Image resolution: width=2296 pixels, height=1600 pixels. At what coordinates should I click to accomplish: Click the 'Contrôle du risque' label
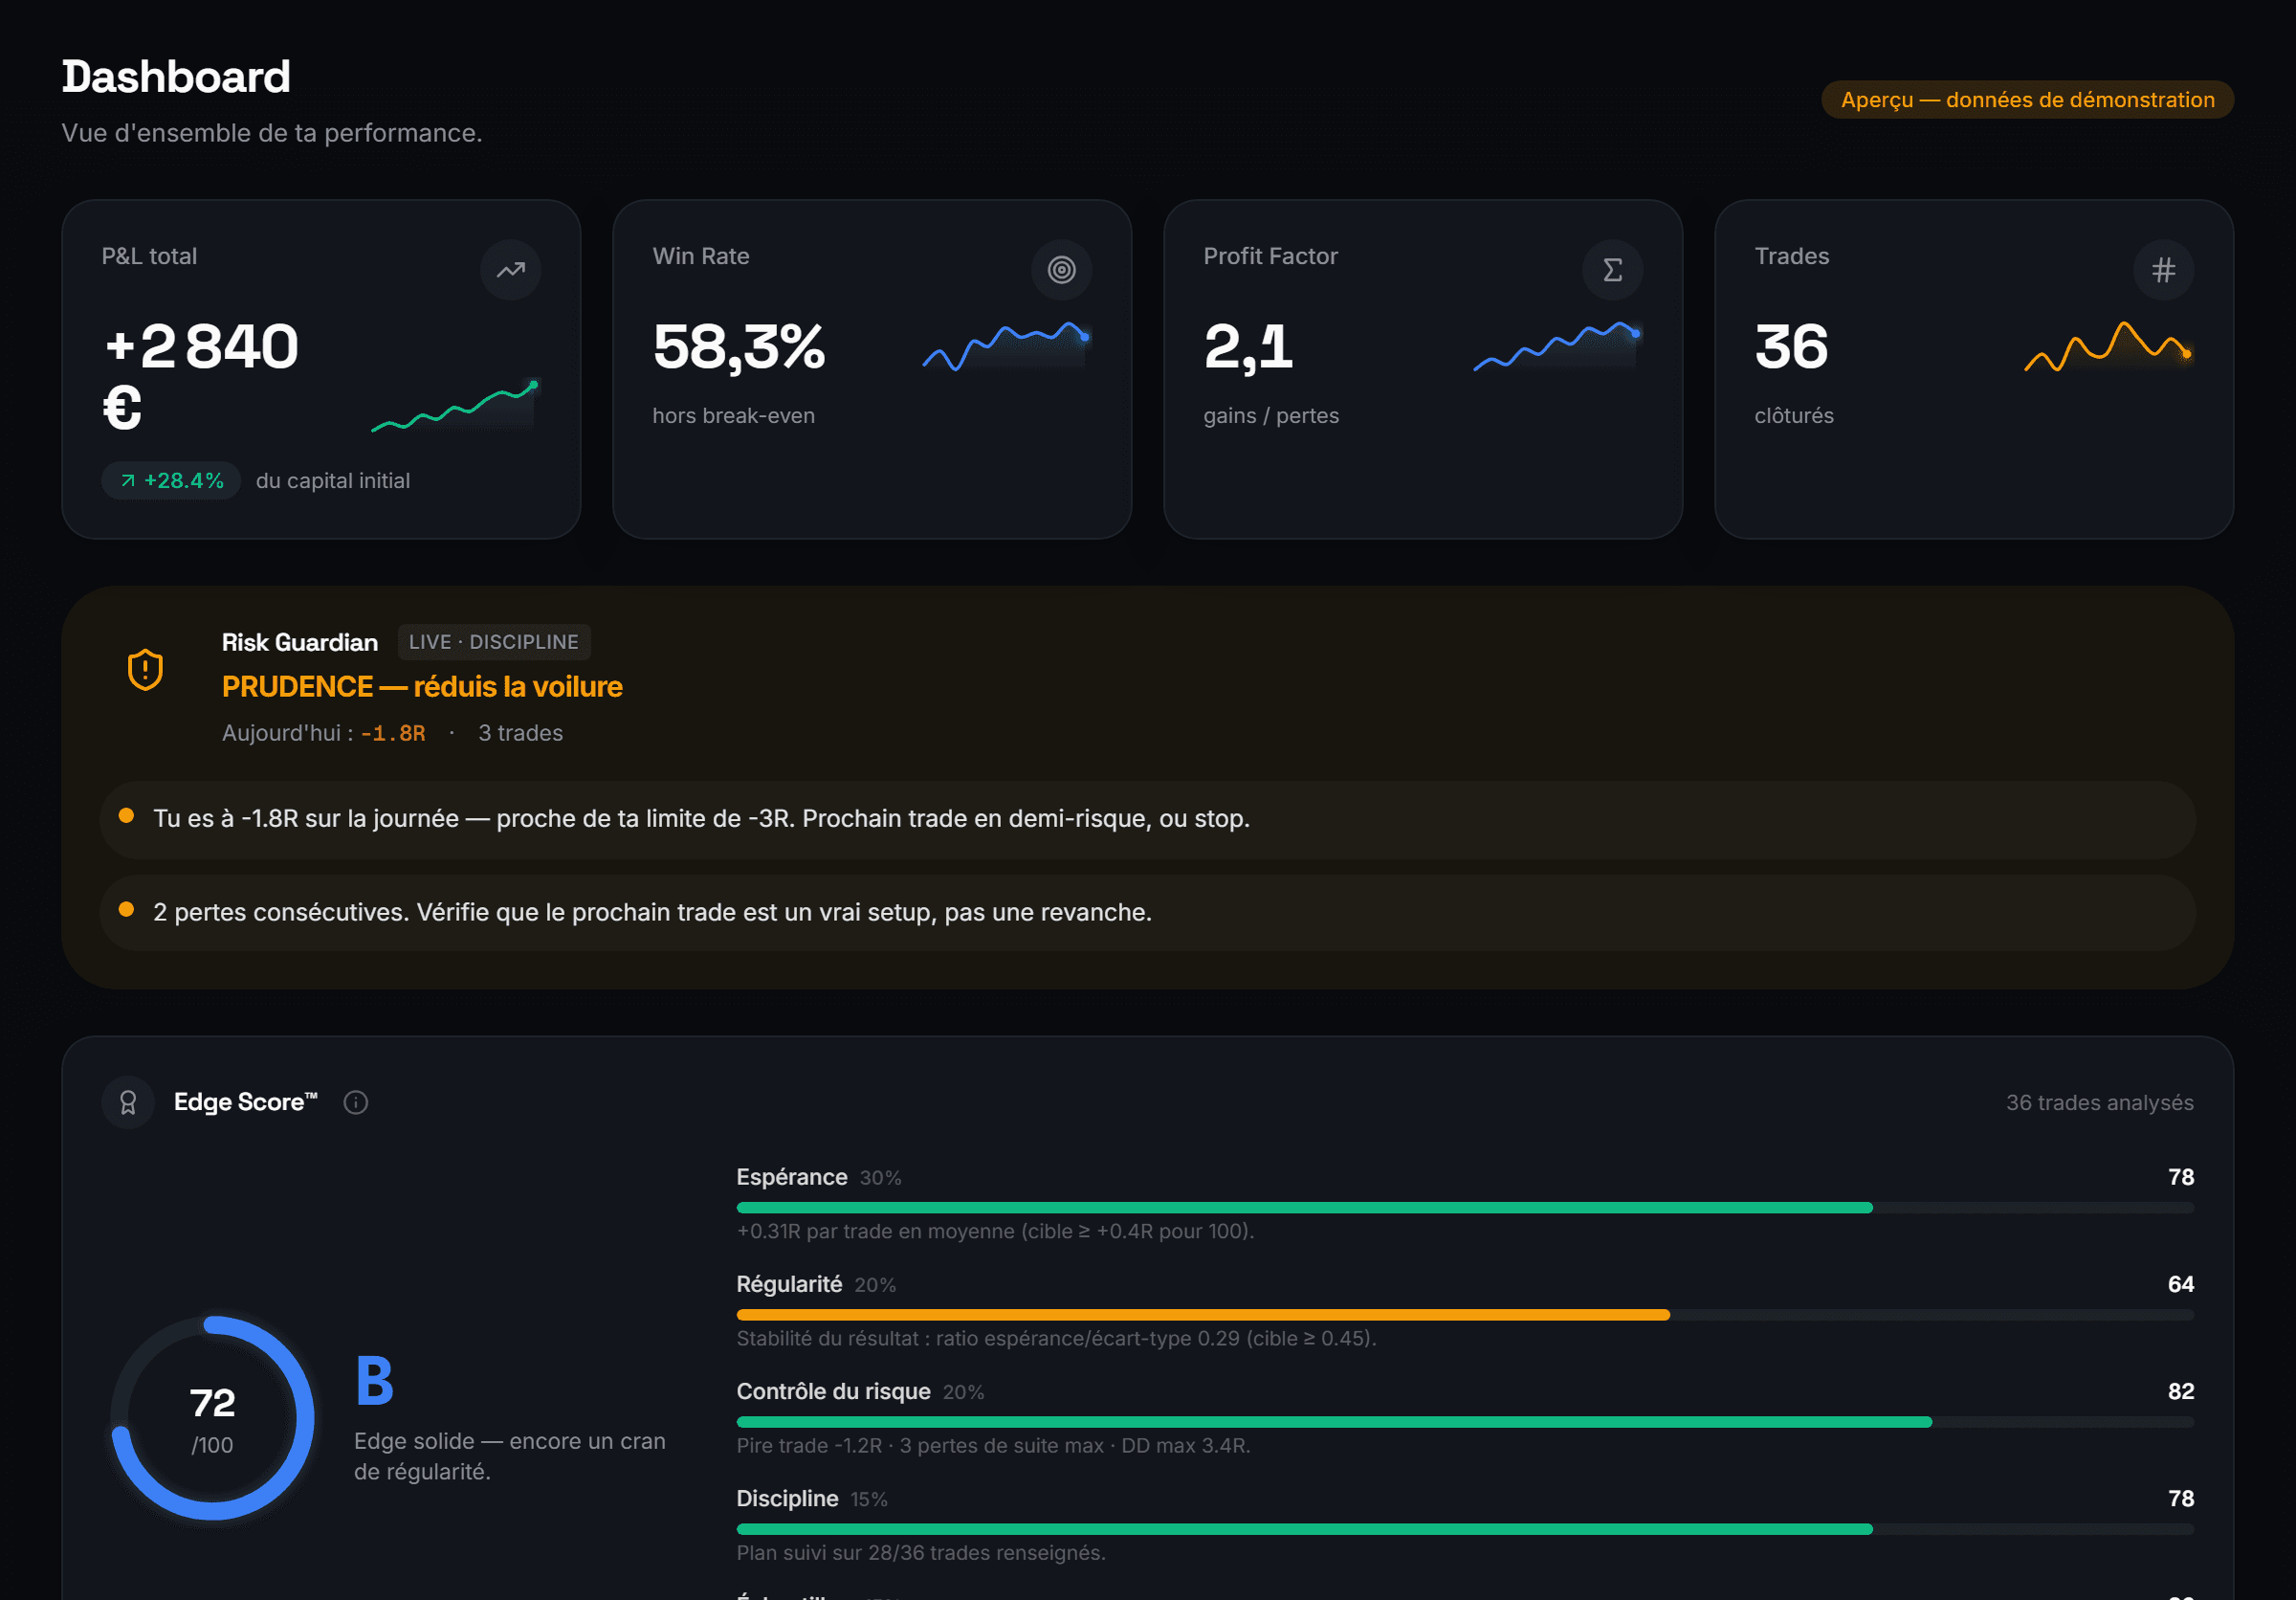click(x=834, y=1391)
